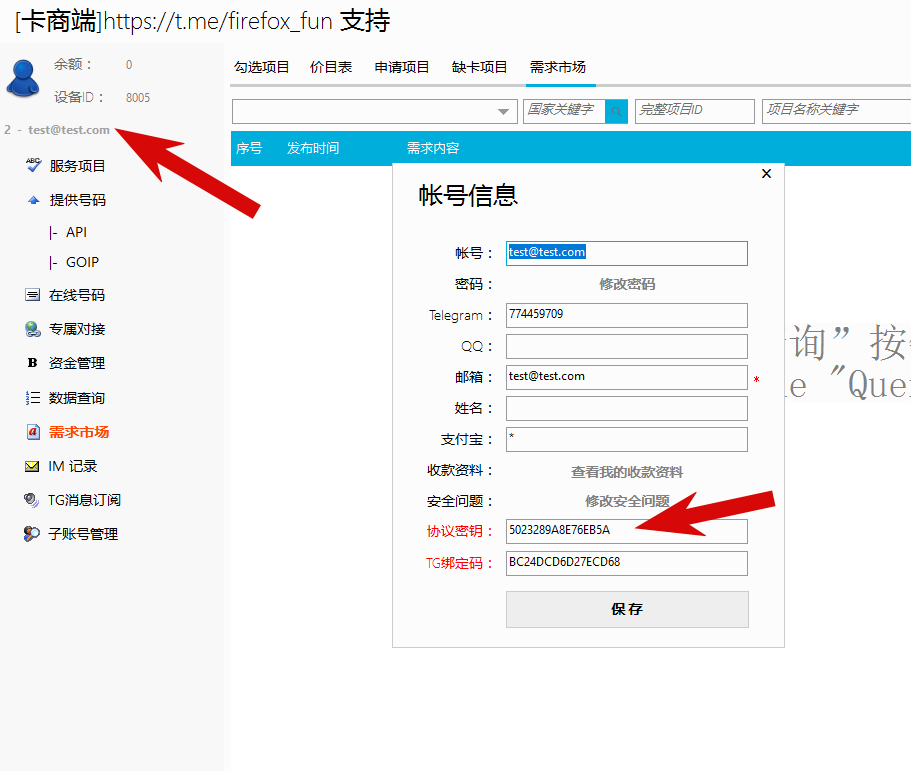Click the 邮箱 input field

tap(627, 378)
